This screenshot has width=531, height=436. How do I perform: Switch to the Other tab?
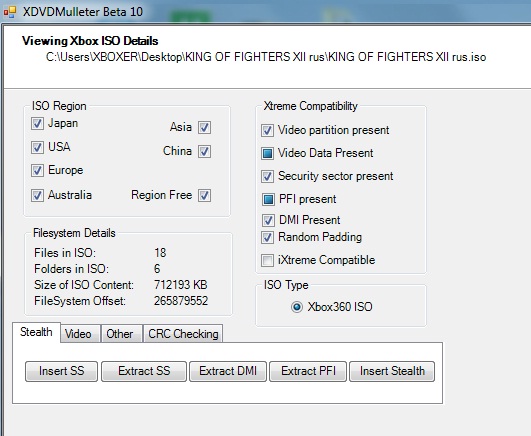122,334
